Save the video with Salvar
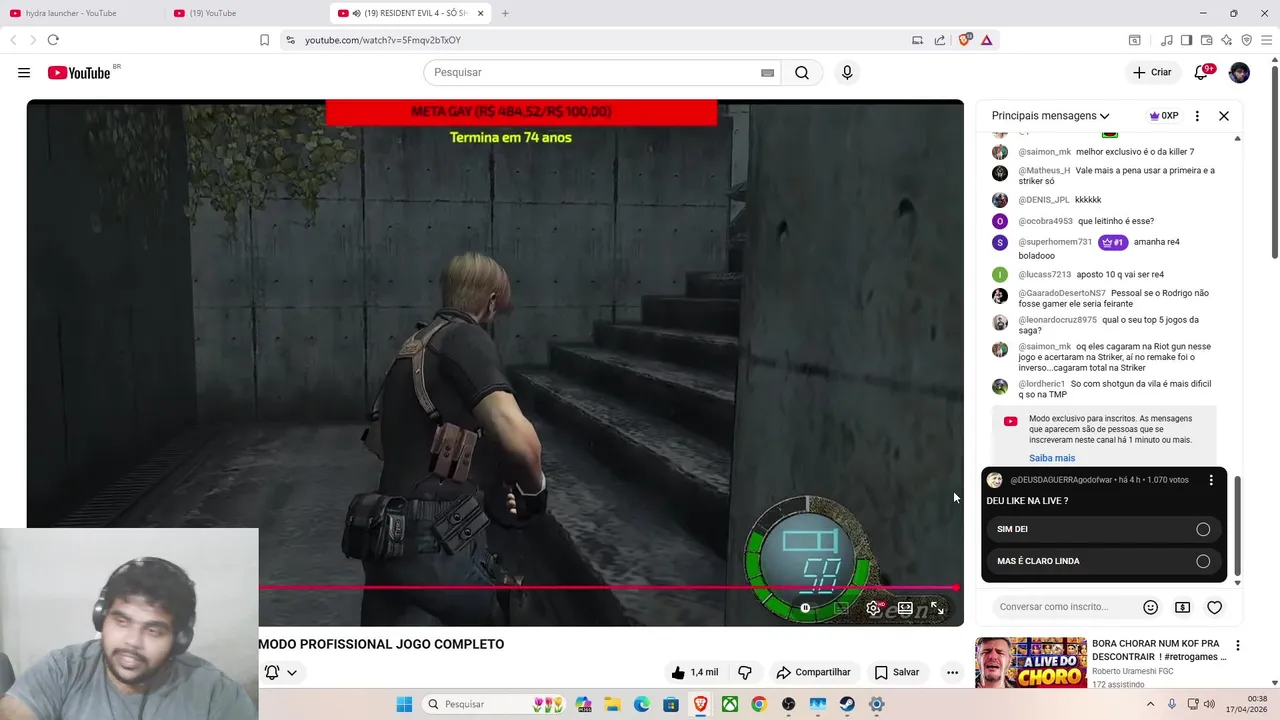The image size is (1280, 720). tap(897, 672)
